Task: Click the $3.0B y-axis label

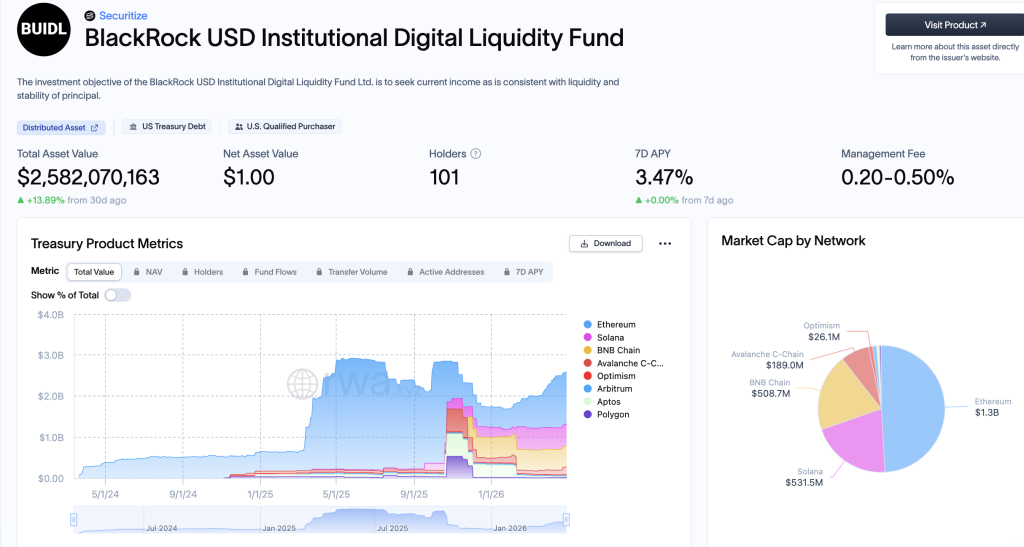Action: 50,356
